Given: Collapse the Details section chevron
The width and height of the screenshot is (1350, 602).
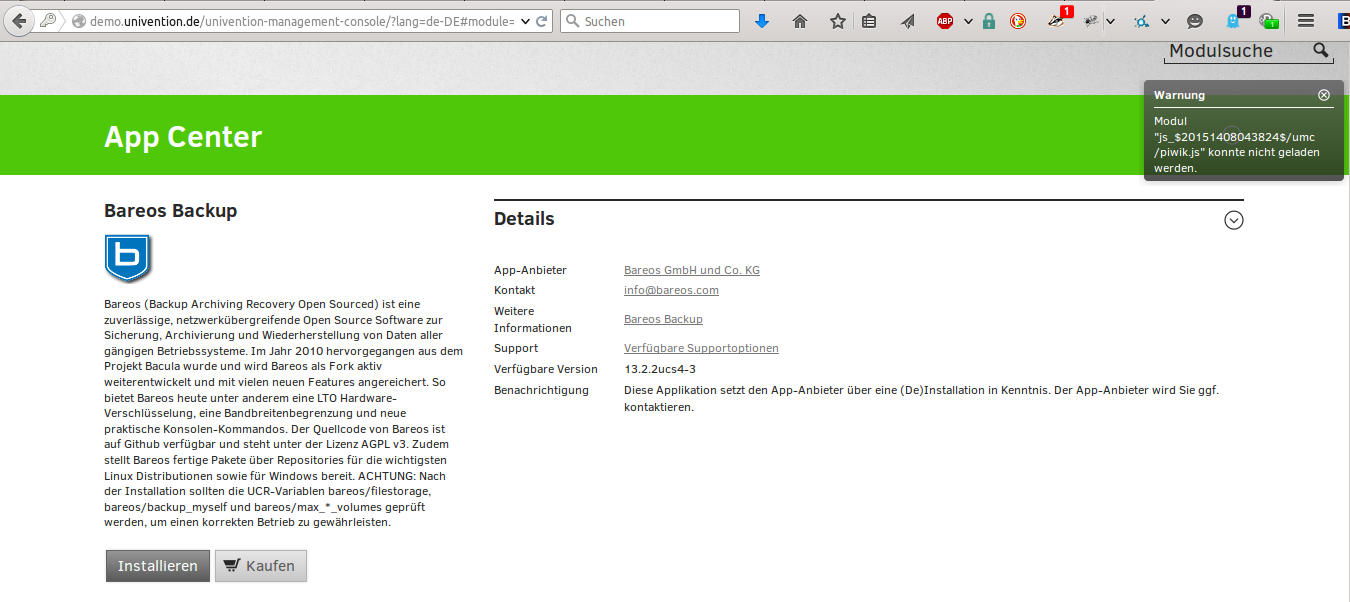Looking at the screenshot, I should point(1233,220).
